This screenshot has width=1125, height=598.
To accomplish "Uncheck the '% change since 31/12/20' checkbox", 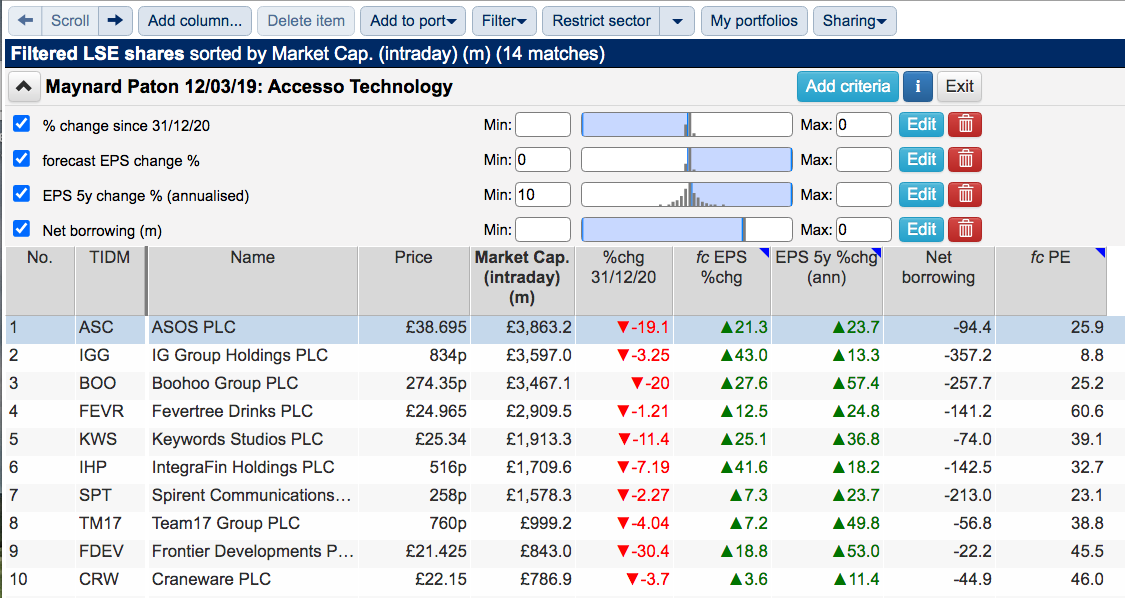I will click(22, 124).
